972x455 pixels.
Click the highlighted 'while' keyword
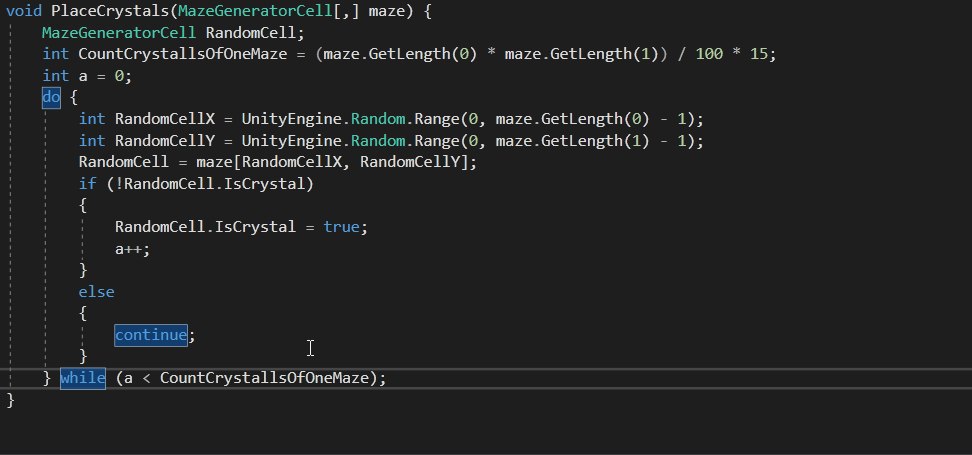[83, 378]
